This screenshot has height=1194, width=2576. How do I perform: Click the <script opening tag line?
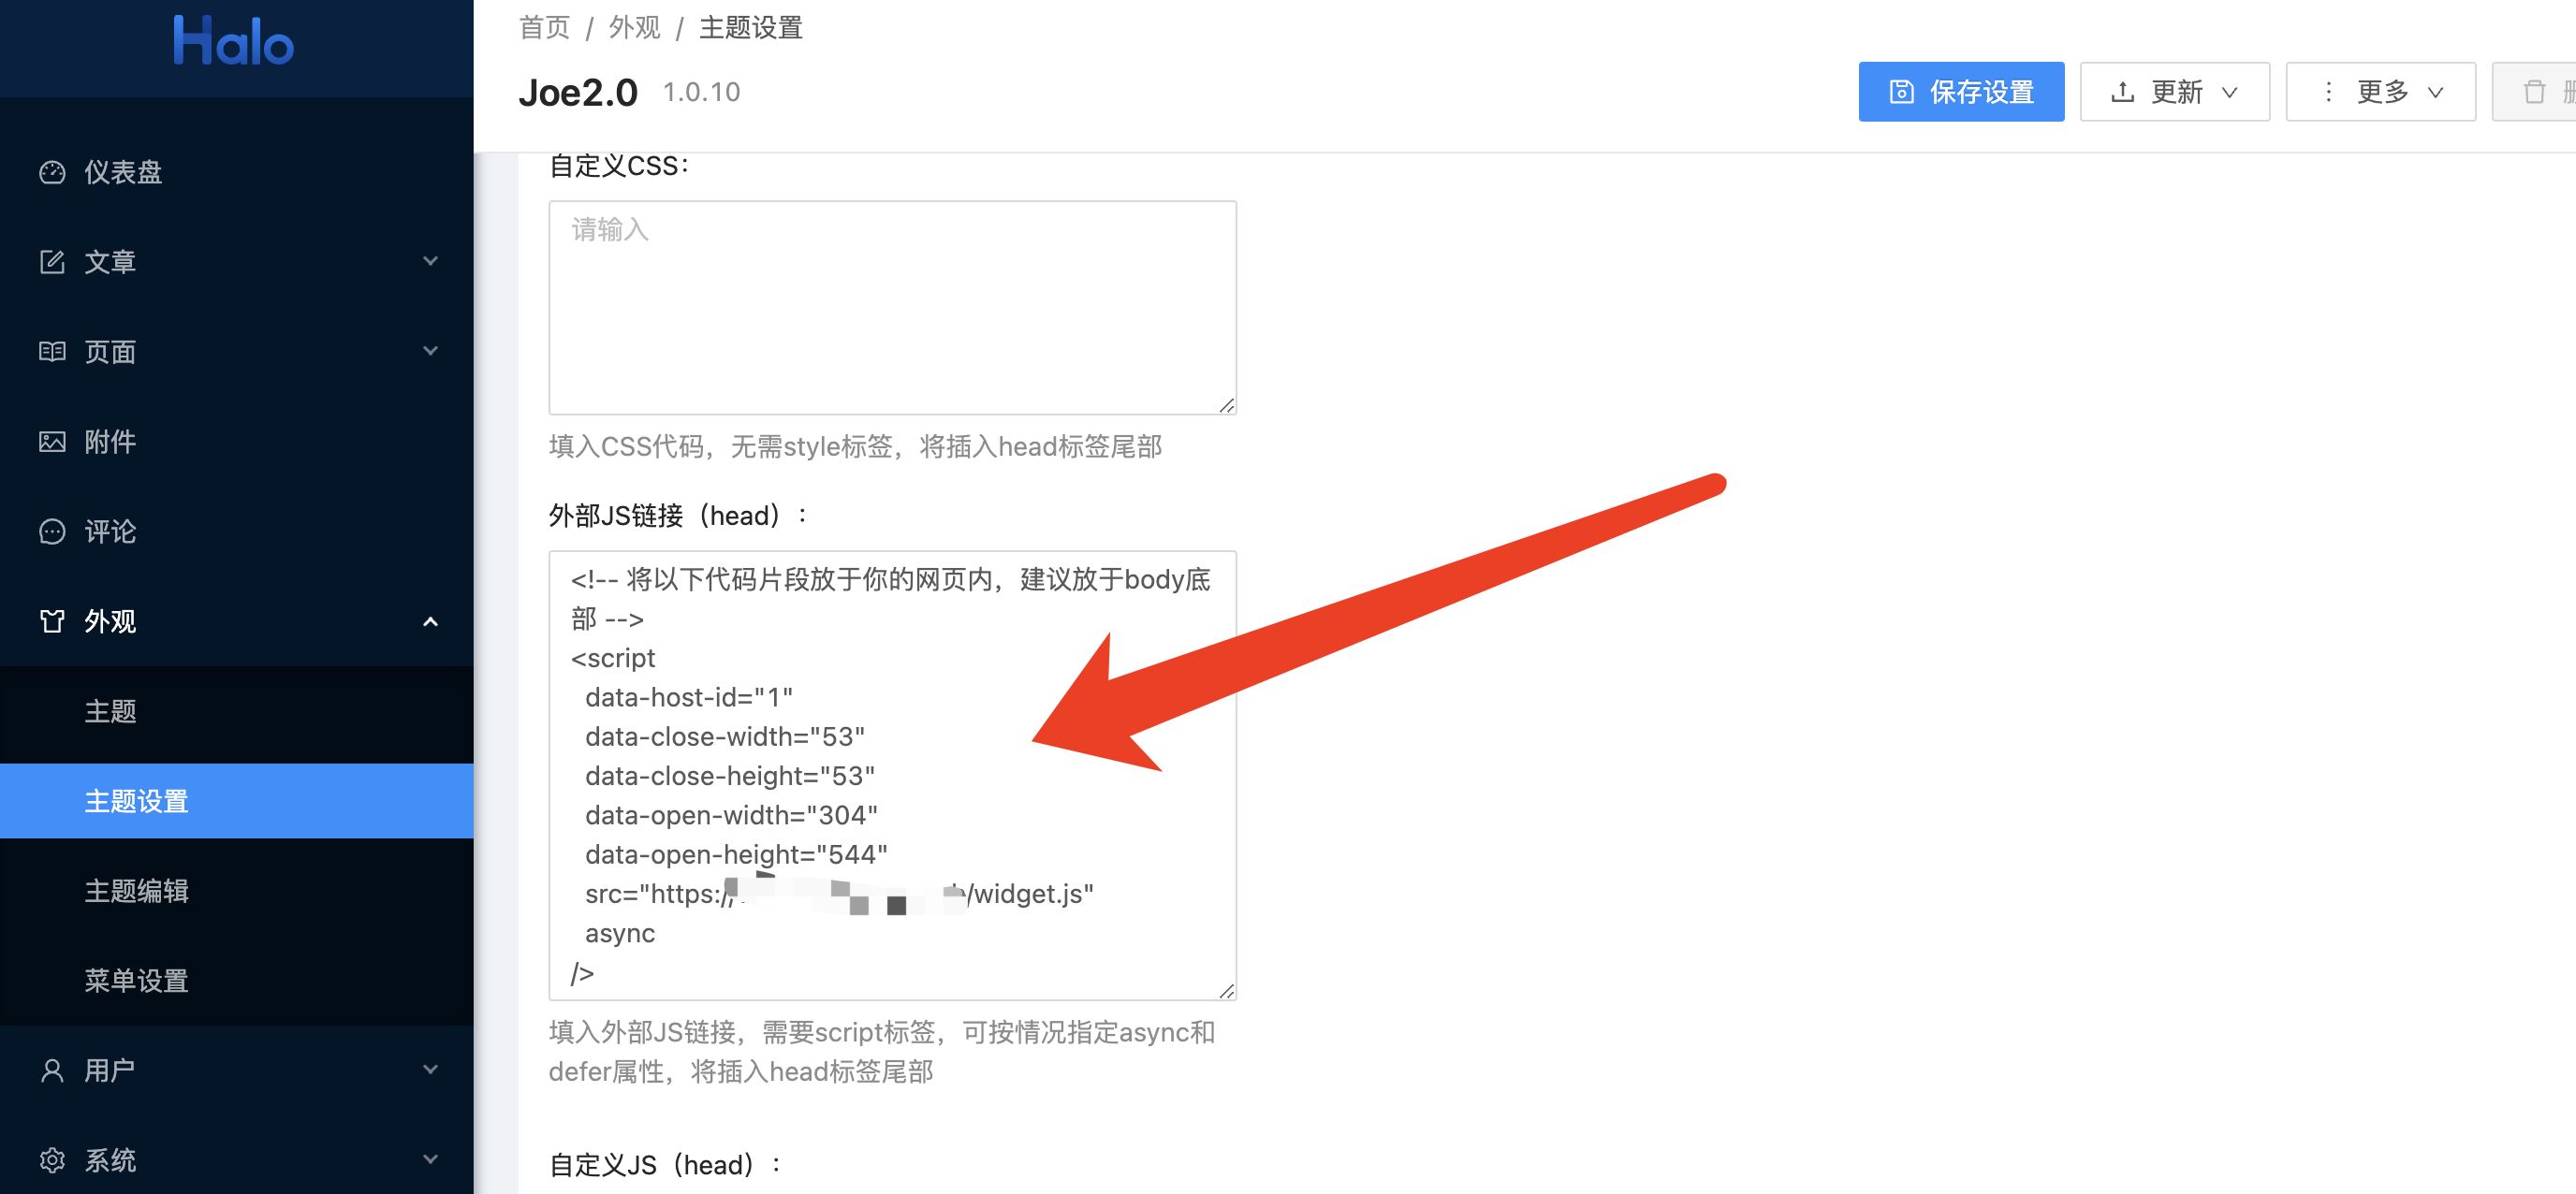point(613,658)
